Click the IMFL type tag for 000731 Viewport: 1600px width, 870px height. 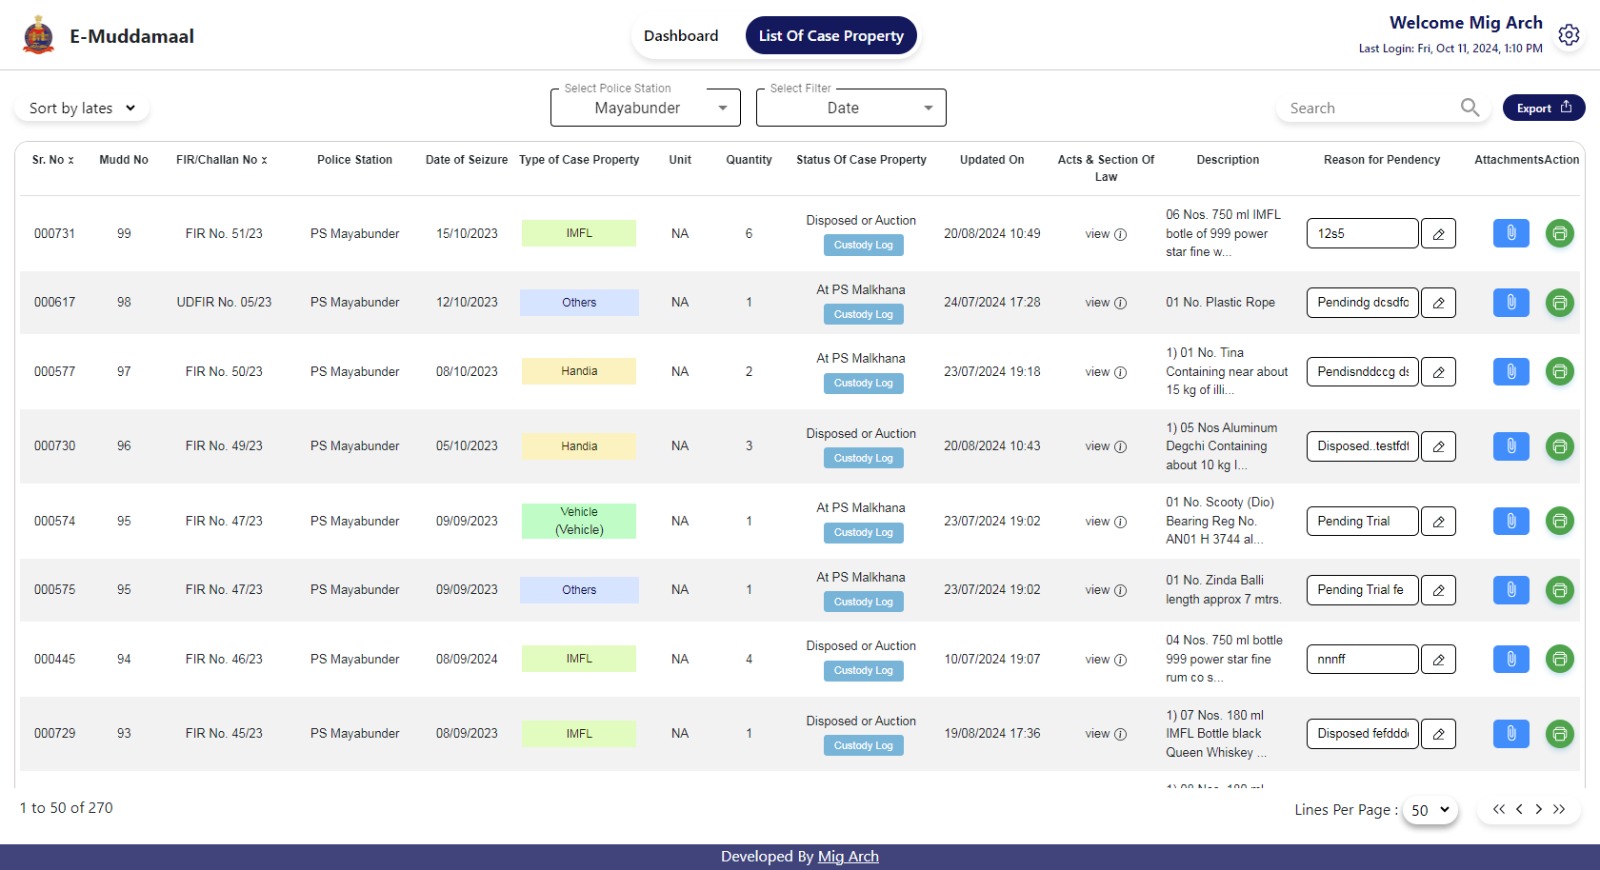click(579, 233)
